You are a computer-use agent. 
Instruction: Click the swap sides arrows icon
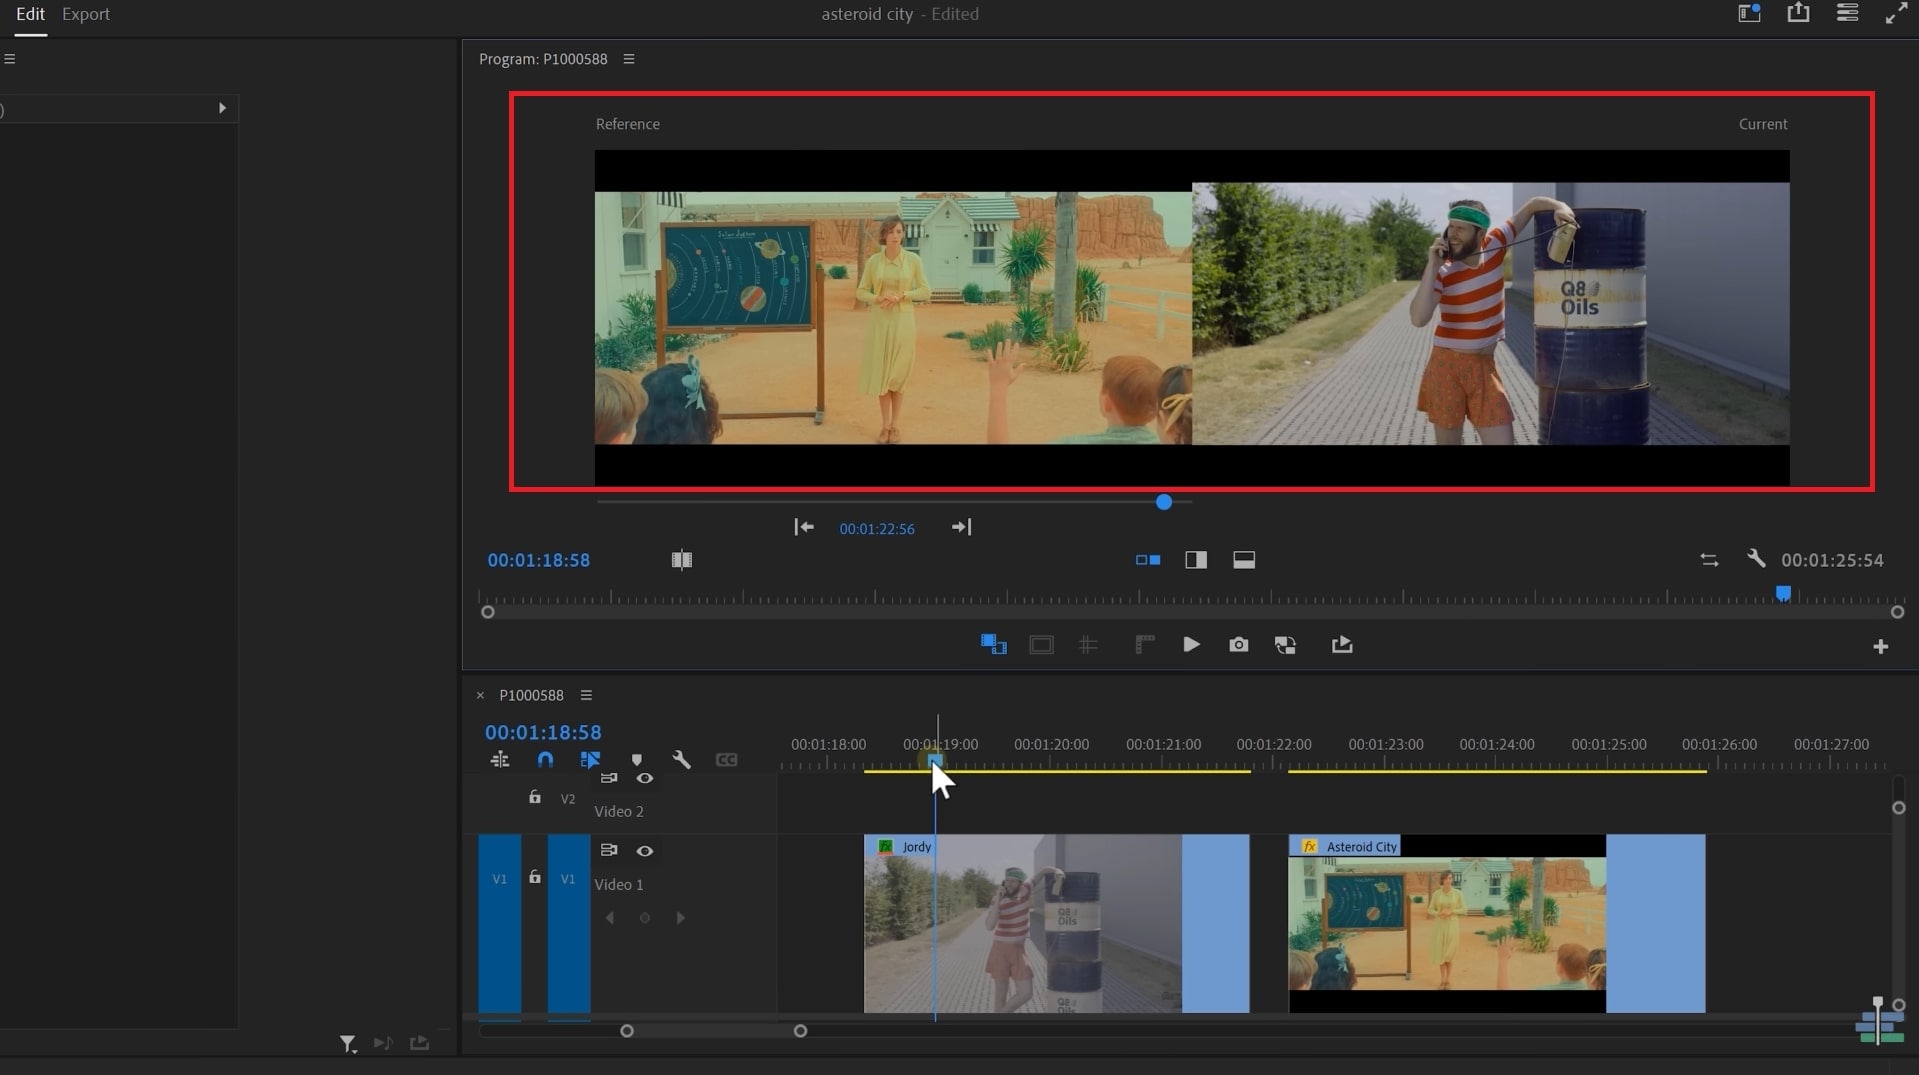1709,560
